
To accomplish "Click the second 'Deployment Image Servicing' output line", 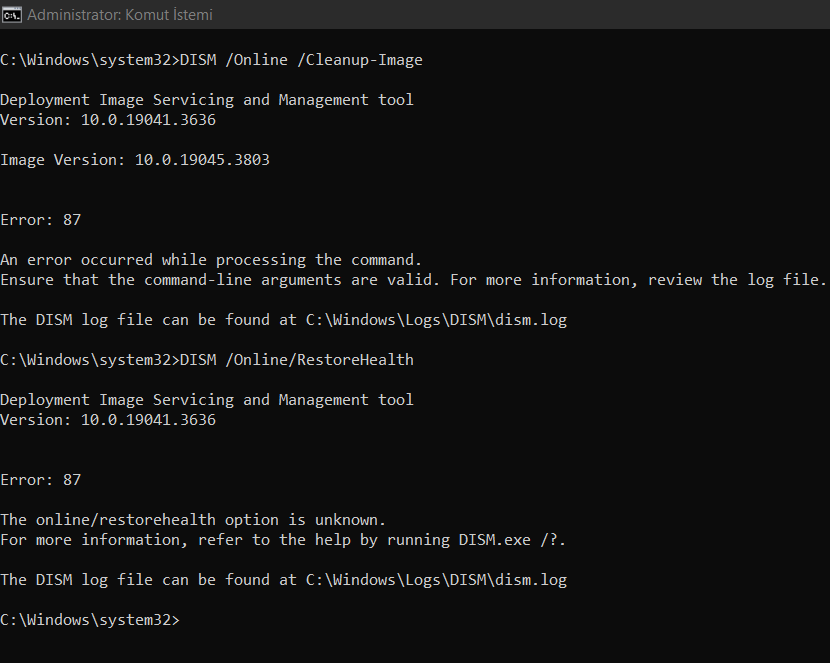I will [x=206, y=400].
